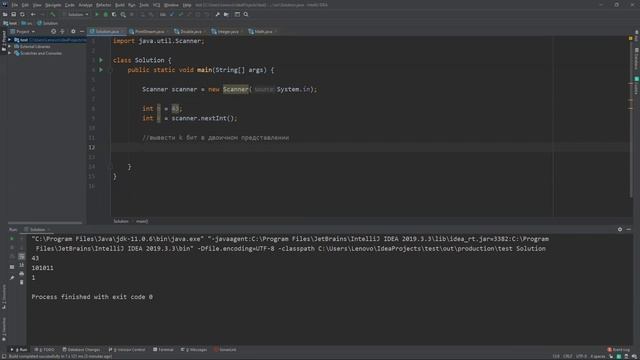Open the Version Control tool window
This screenshot has width=640, height=360.
point(127,350)
